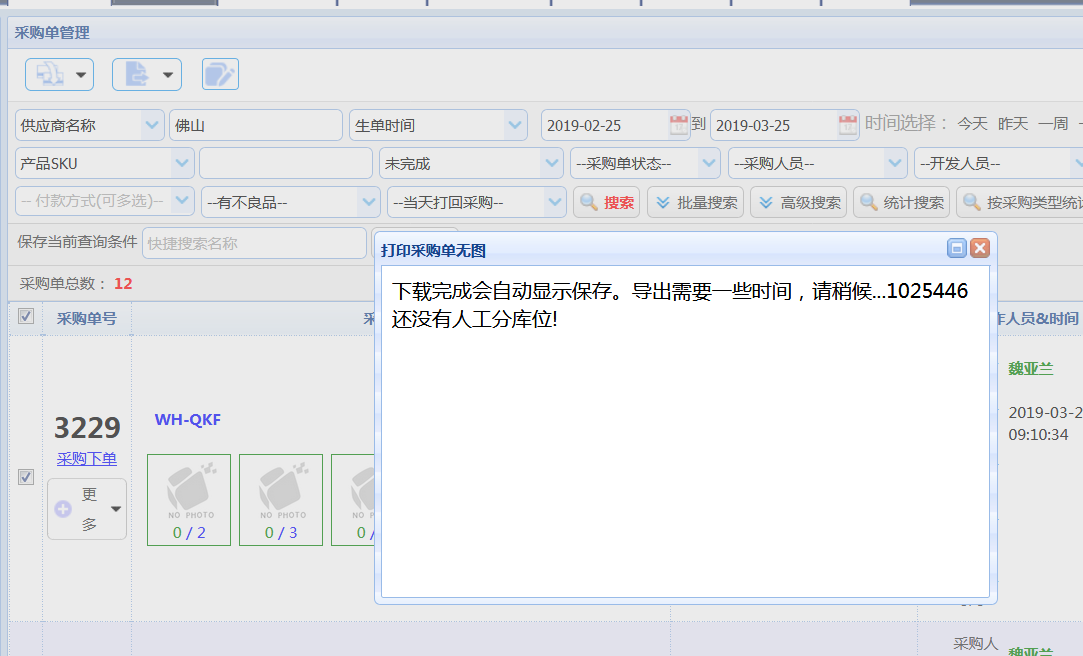This screenshot has height=656, width=1083.
Task: Open the export document dropdown button
Action: pos(147,75)
